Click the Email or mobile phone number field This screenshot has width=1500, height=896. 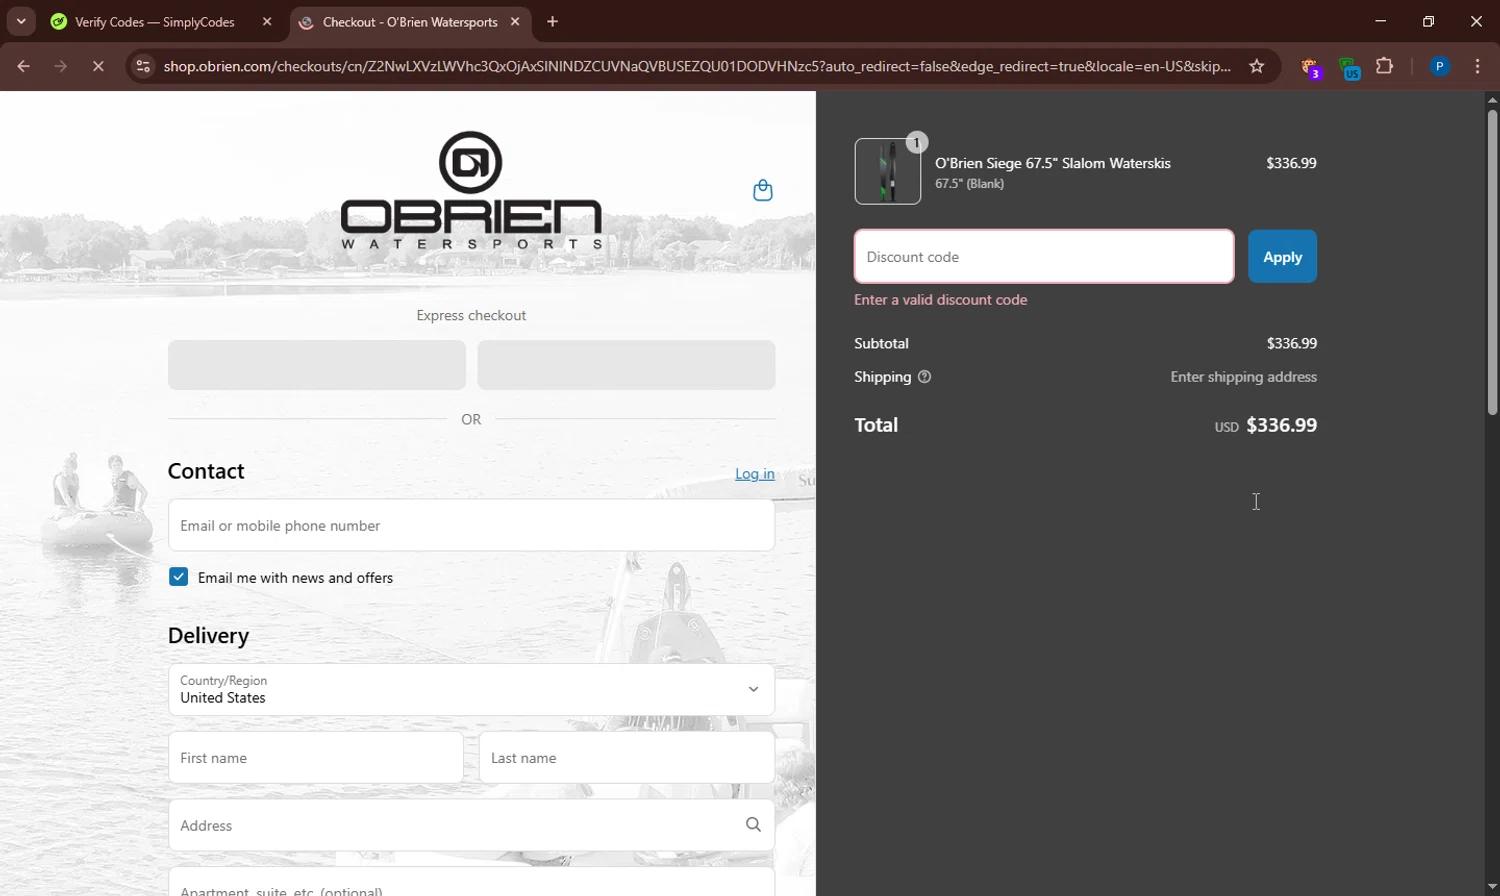pyautogui.click(x=471, y=525)
